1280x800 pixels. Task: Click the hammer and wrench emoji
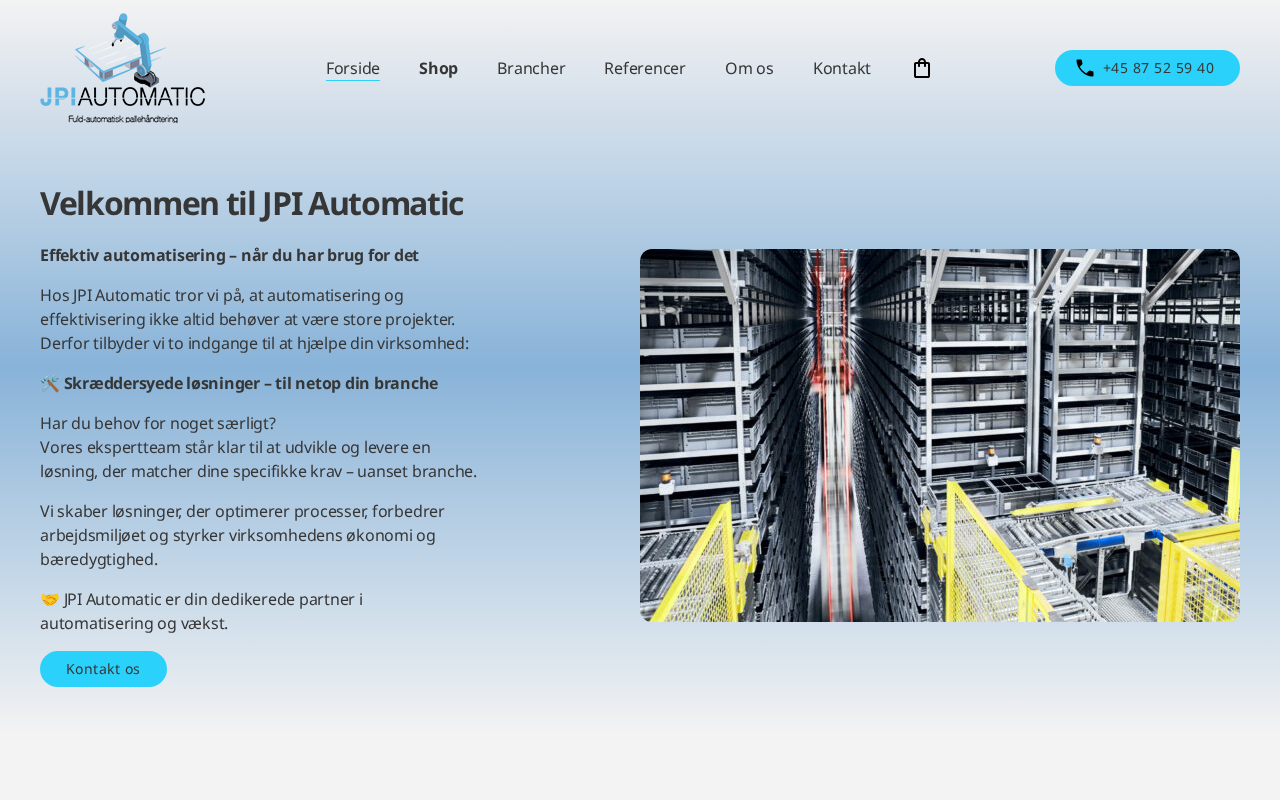click(50, 384)
